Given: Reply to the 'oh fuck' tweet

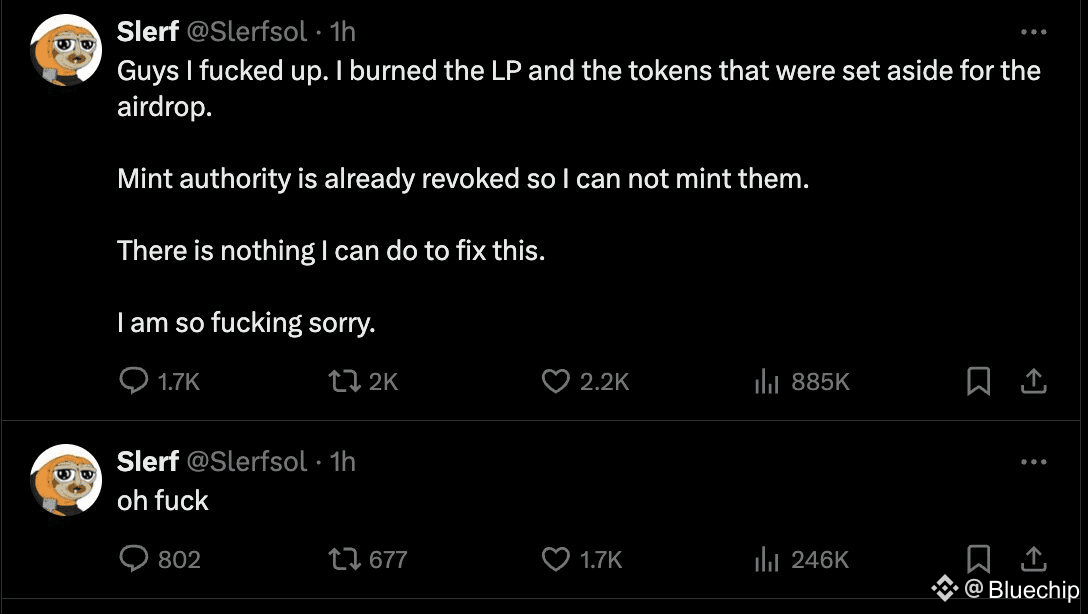Looking at the screenshot, I should click(x=134, y=559).
